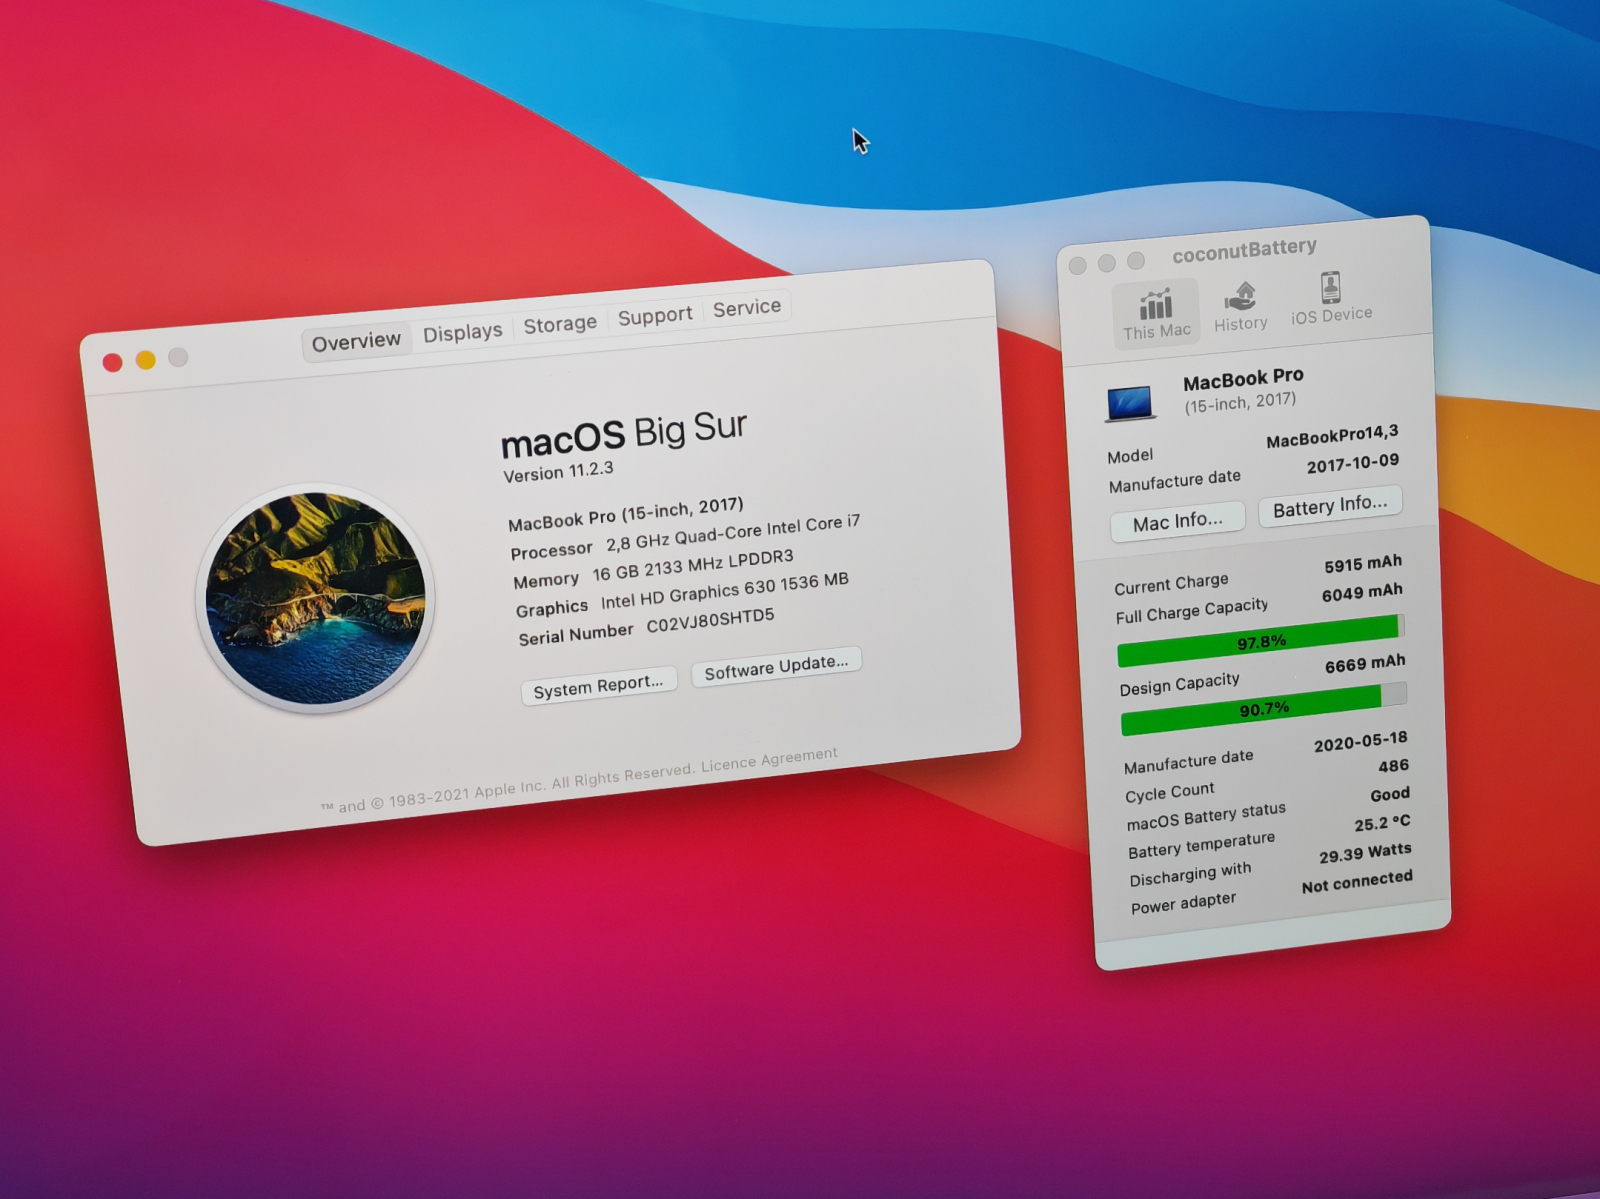Minimize the About This Mac window

tap(146, 359)
